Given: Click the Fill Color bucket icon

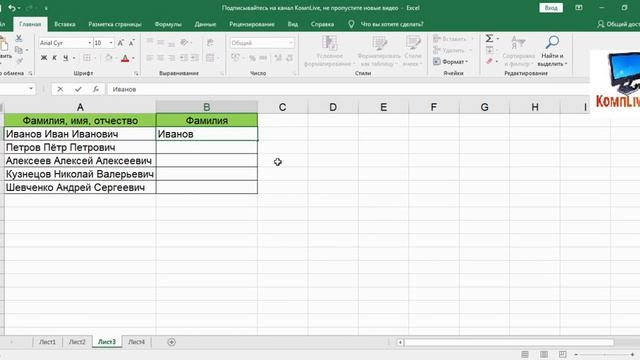Looking at the screenshot, I should click(x=109, y=58).
